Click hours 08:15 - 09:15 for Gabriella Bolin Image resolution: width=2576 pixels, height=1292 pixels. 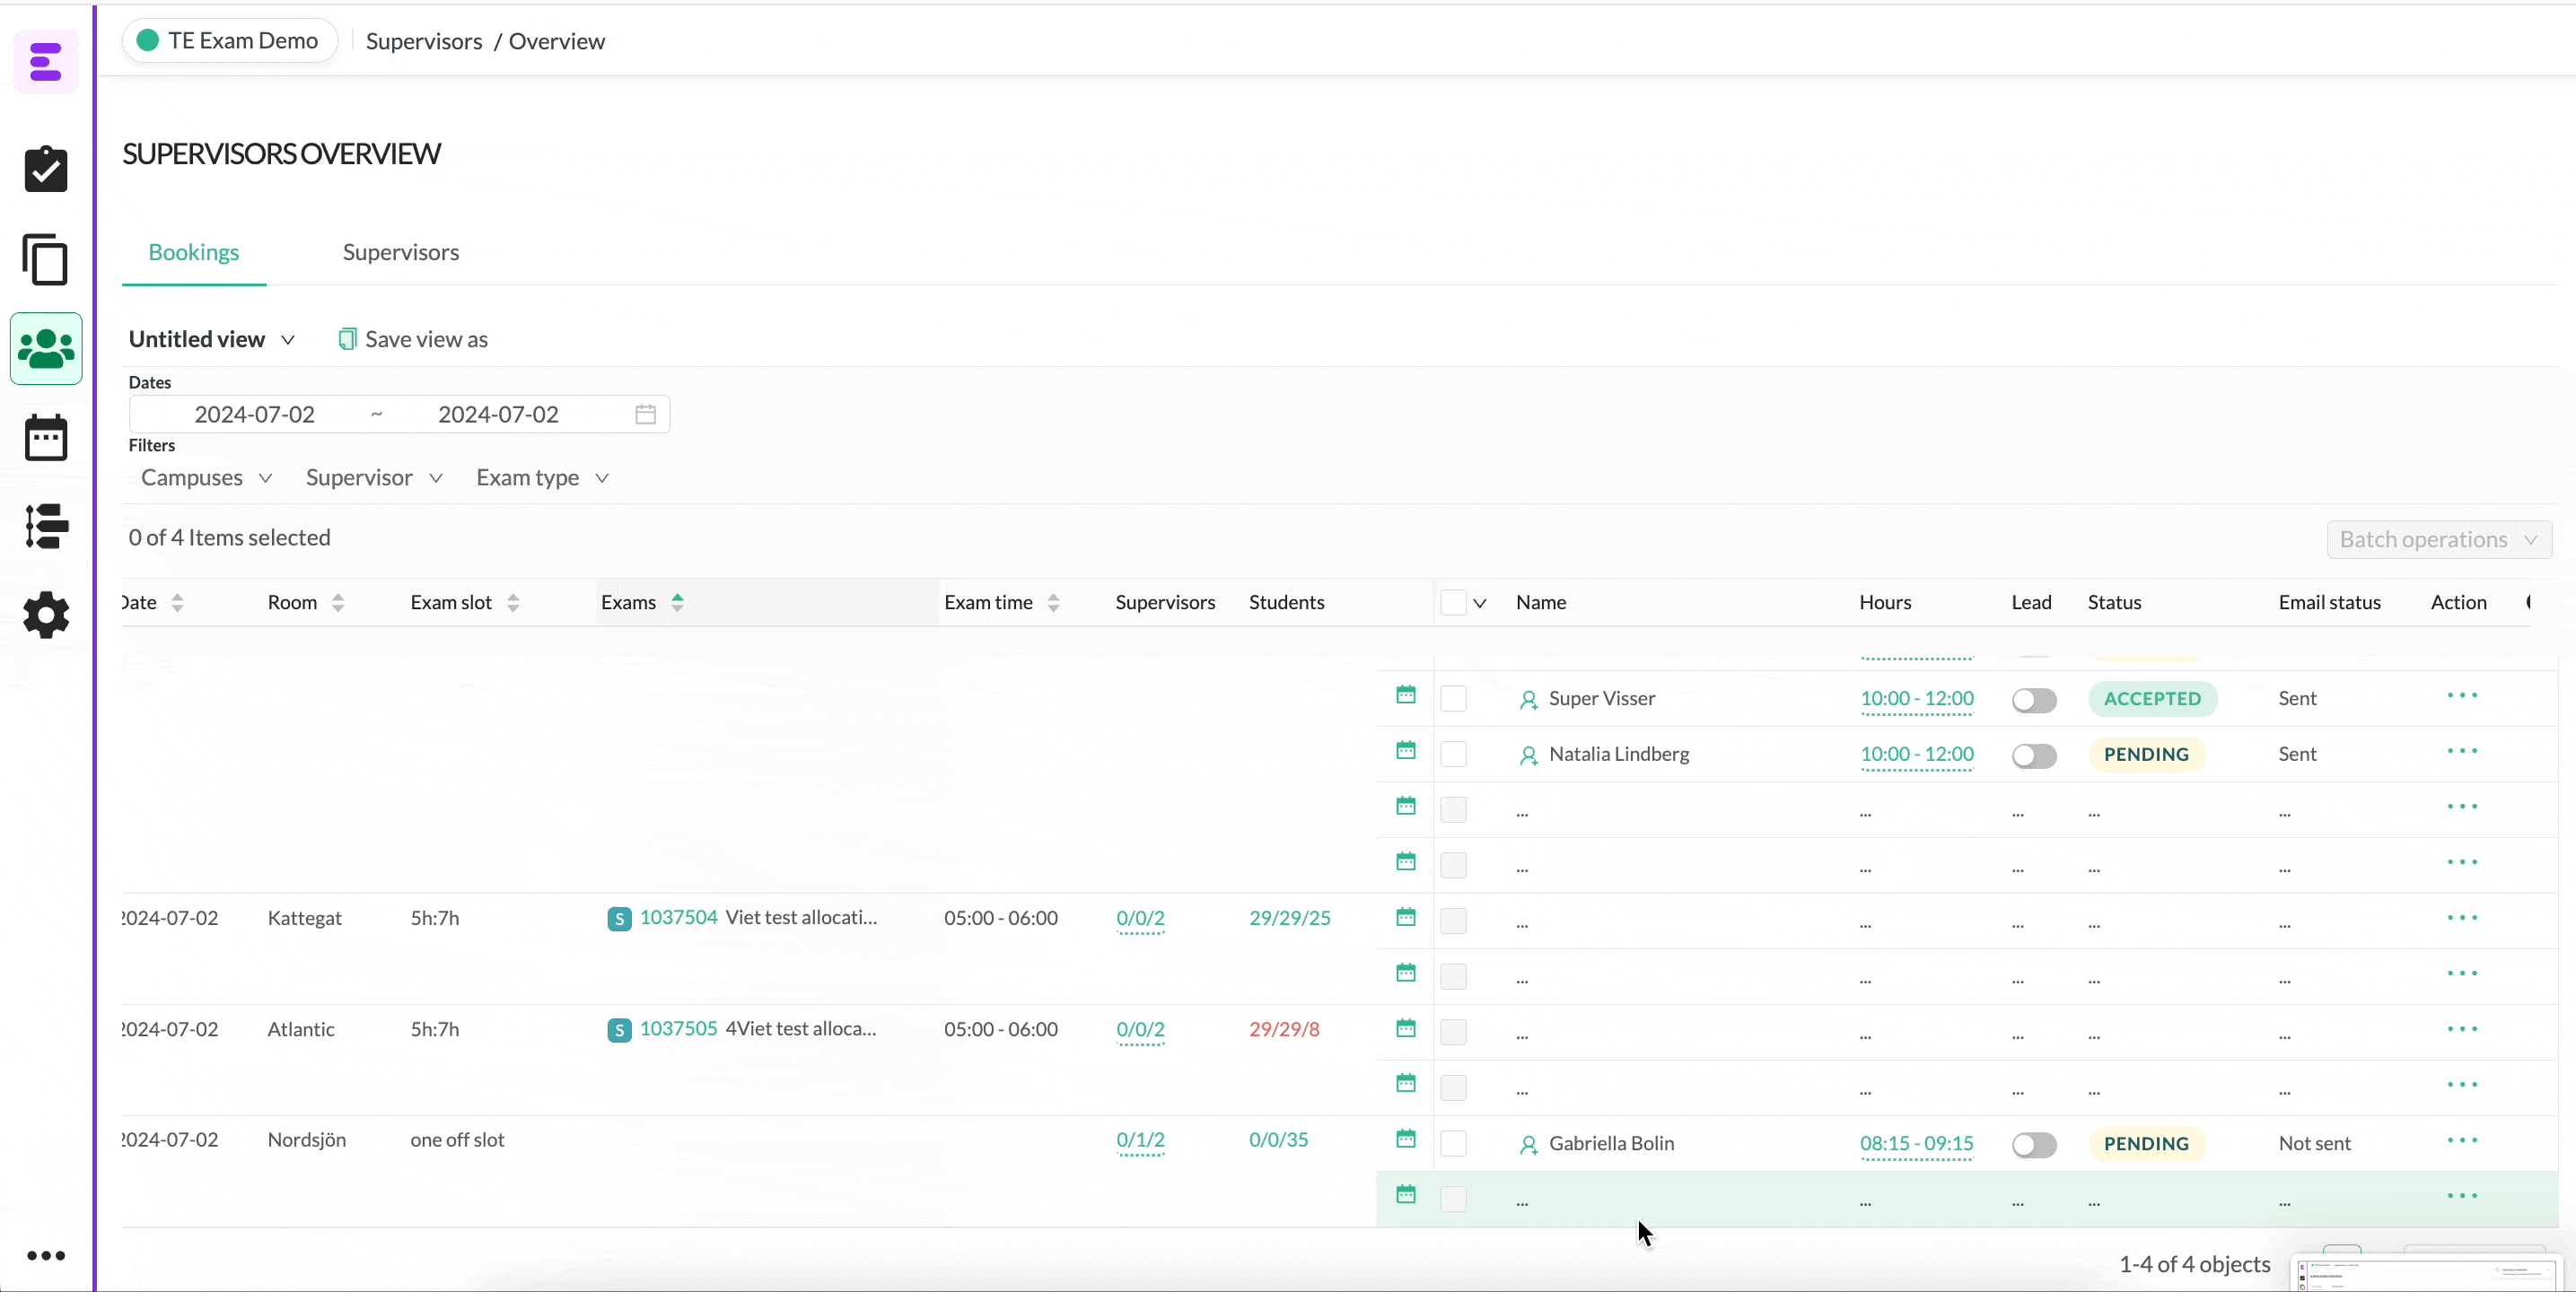(x=1917, y=1144)
